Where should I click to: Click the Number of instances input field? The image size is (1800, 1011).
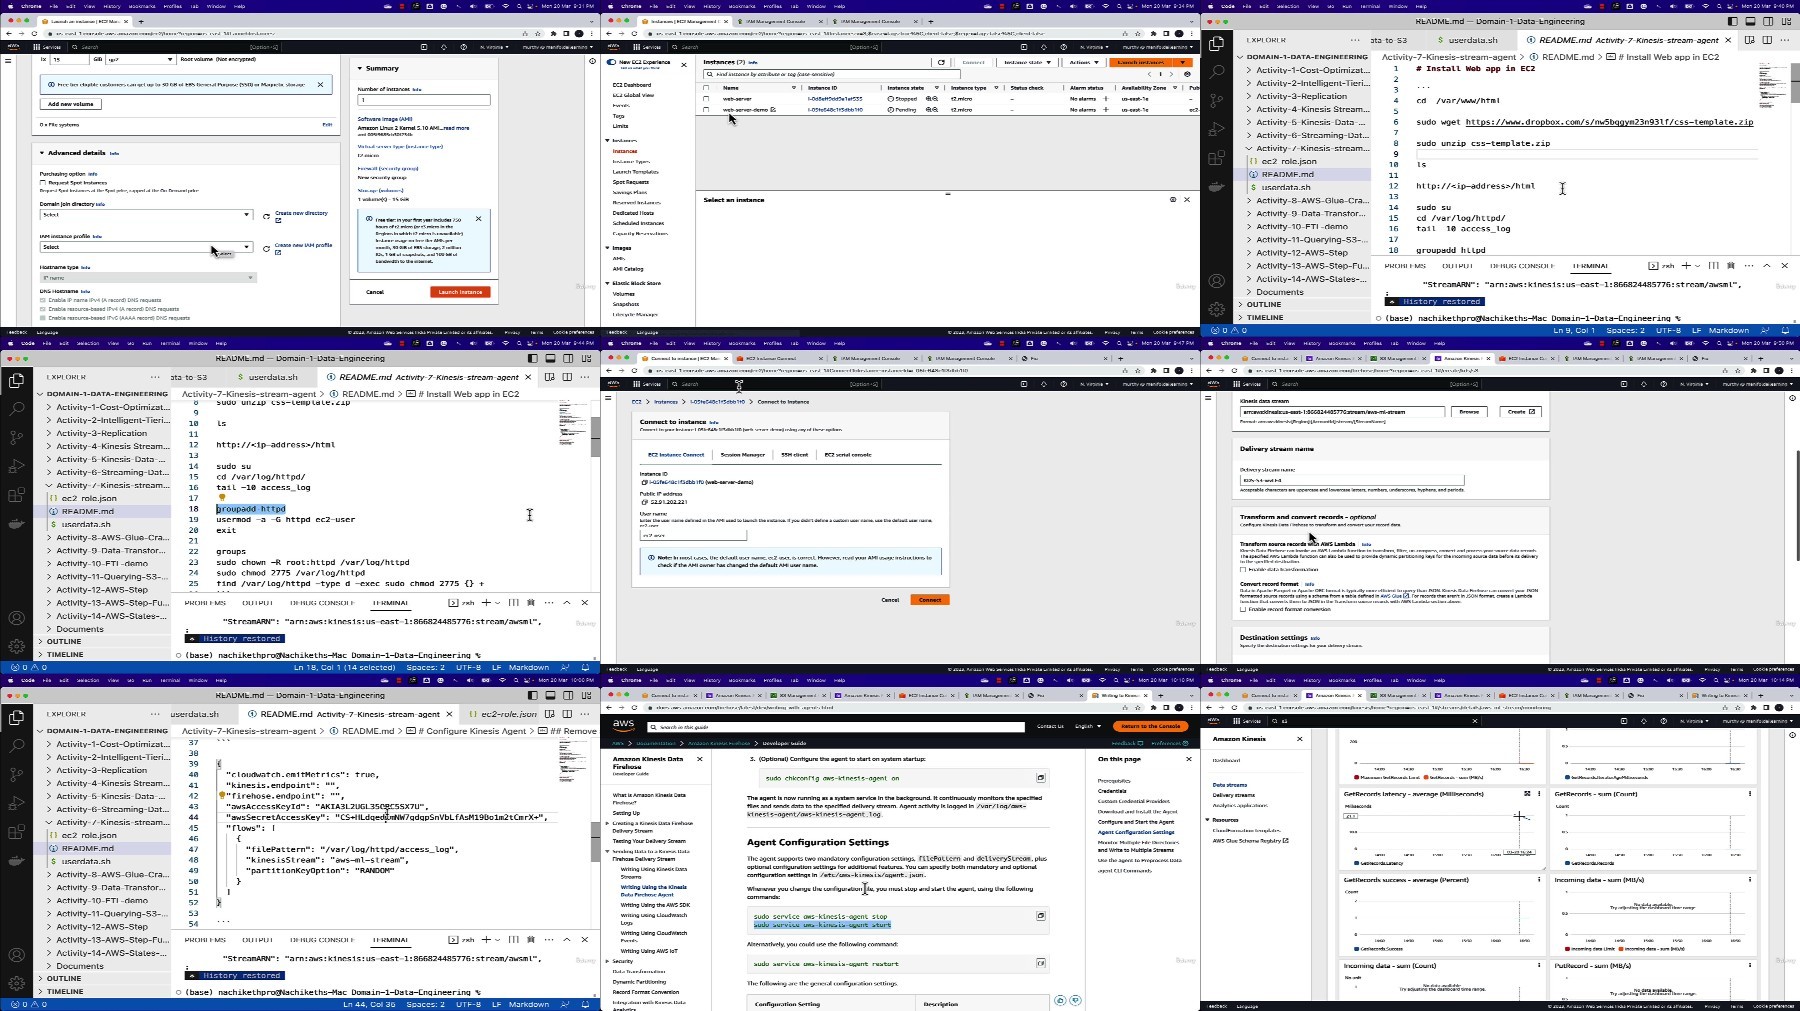coord(424,100)
